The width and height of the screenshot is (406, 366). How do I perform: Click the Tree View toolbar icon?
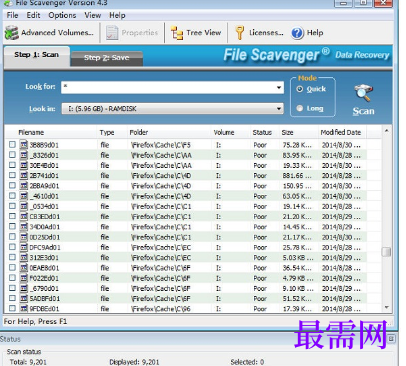[177, 33]
